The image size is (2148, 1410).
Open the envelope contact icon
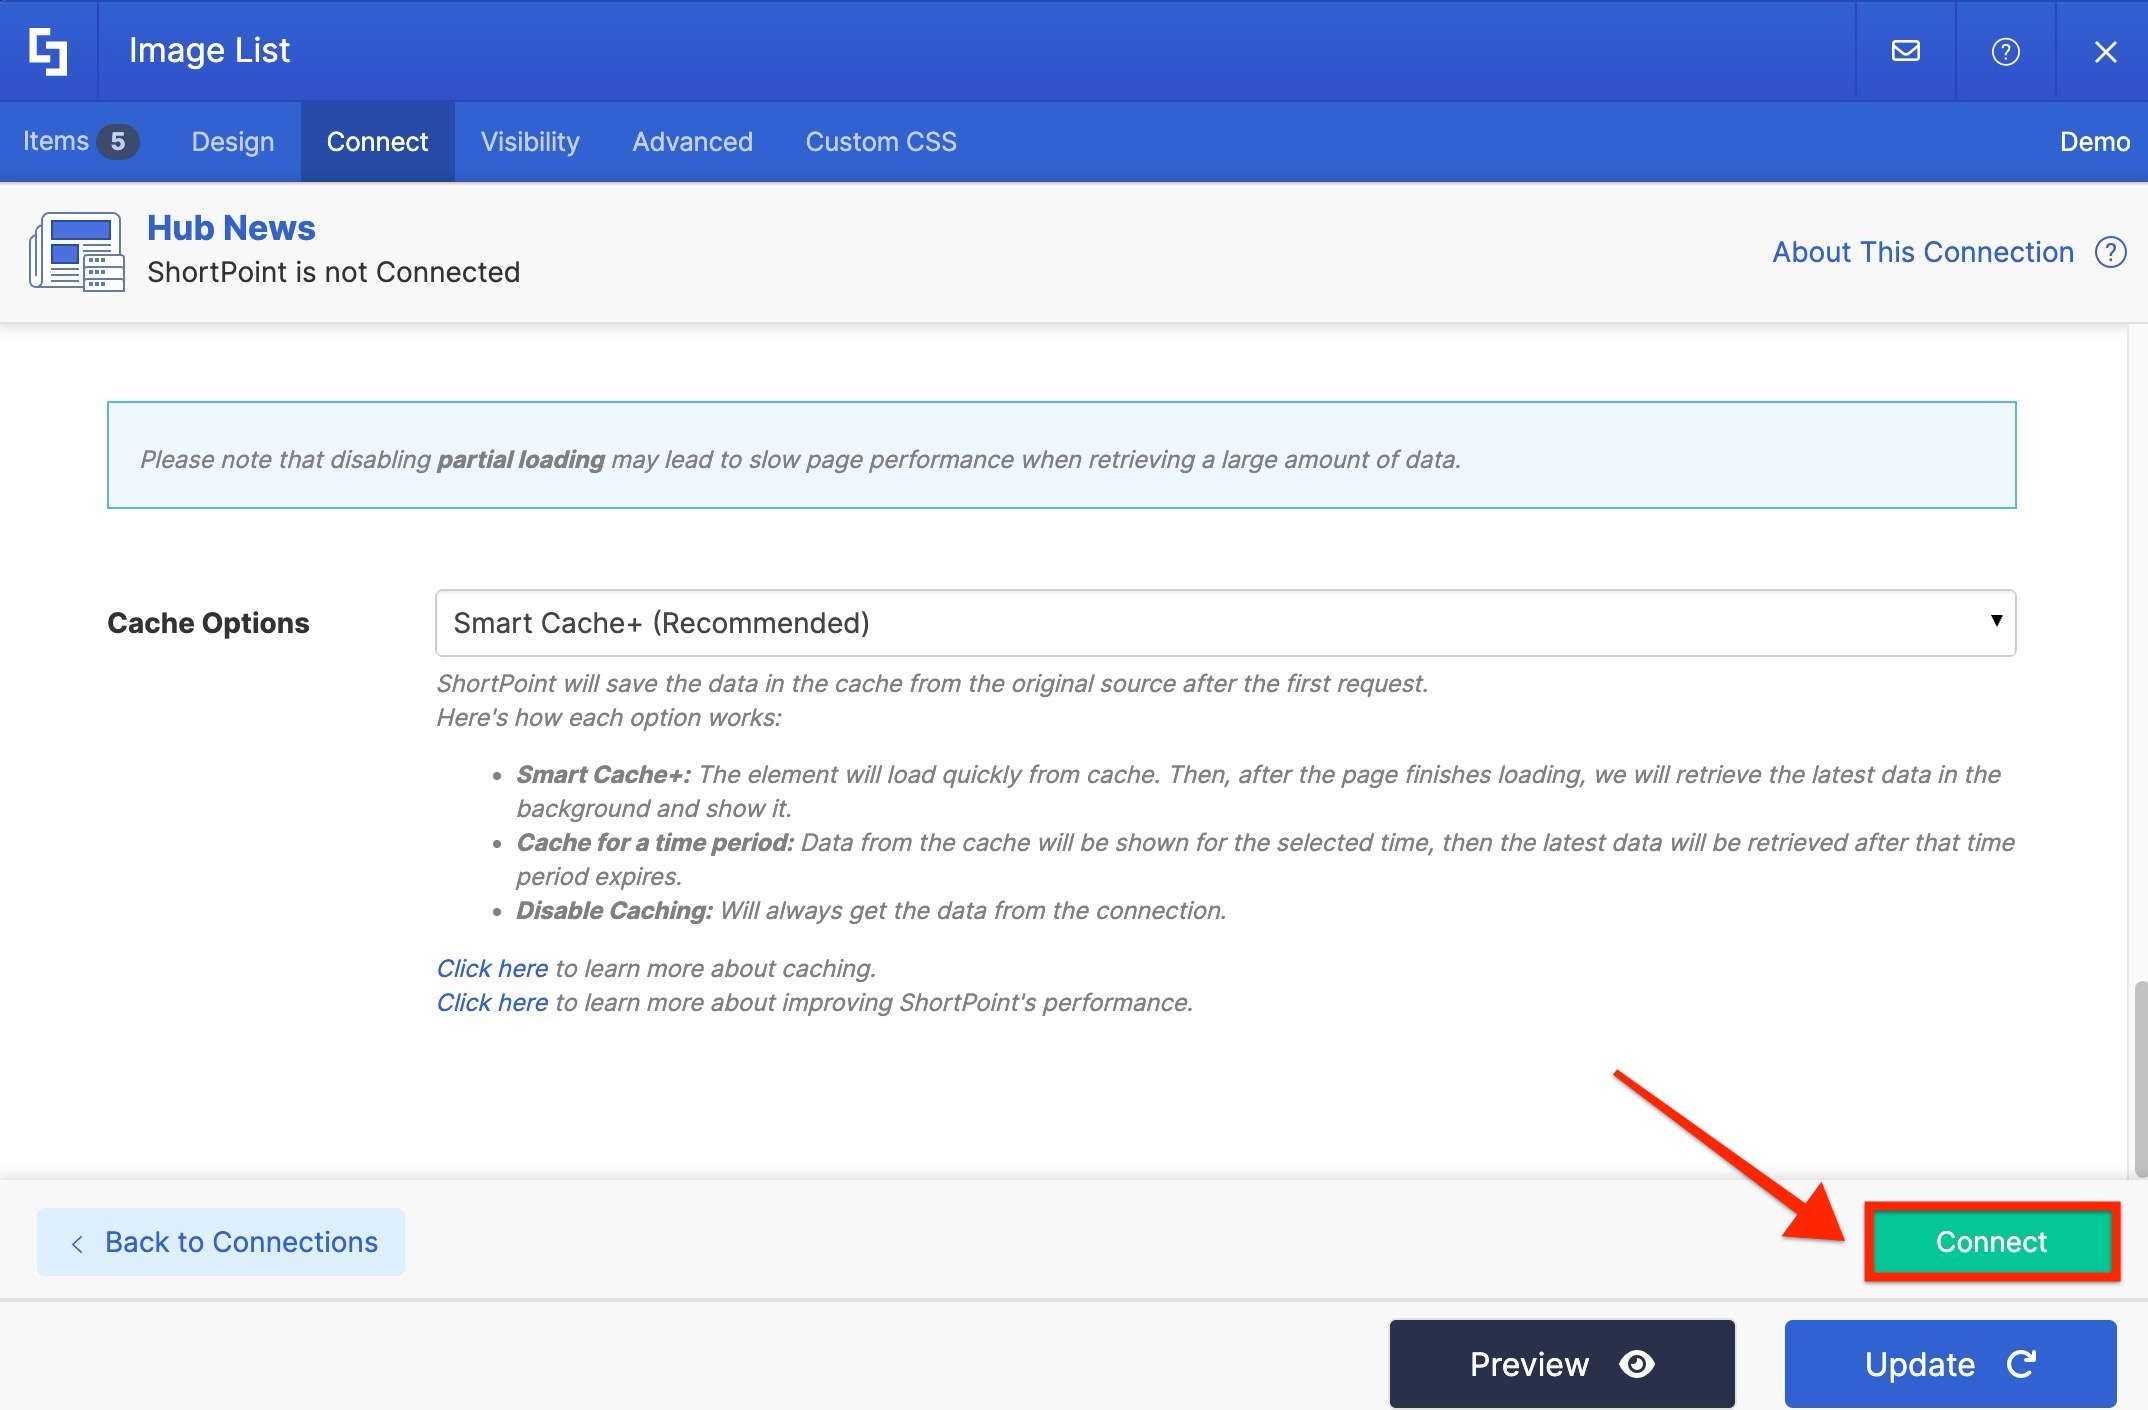click(x=1905, y=50)
